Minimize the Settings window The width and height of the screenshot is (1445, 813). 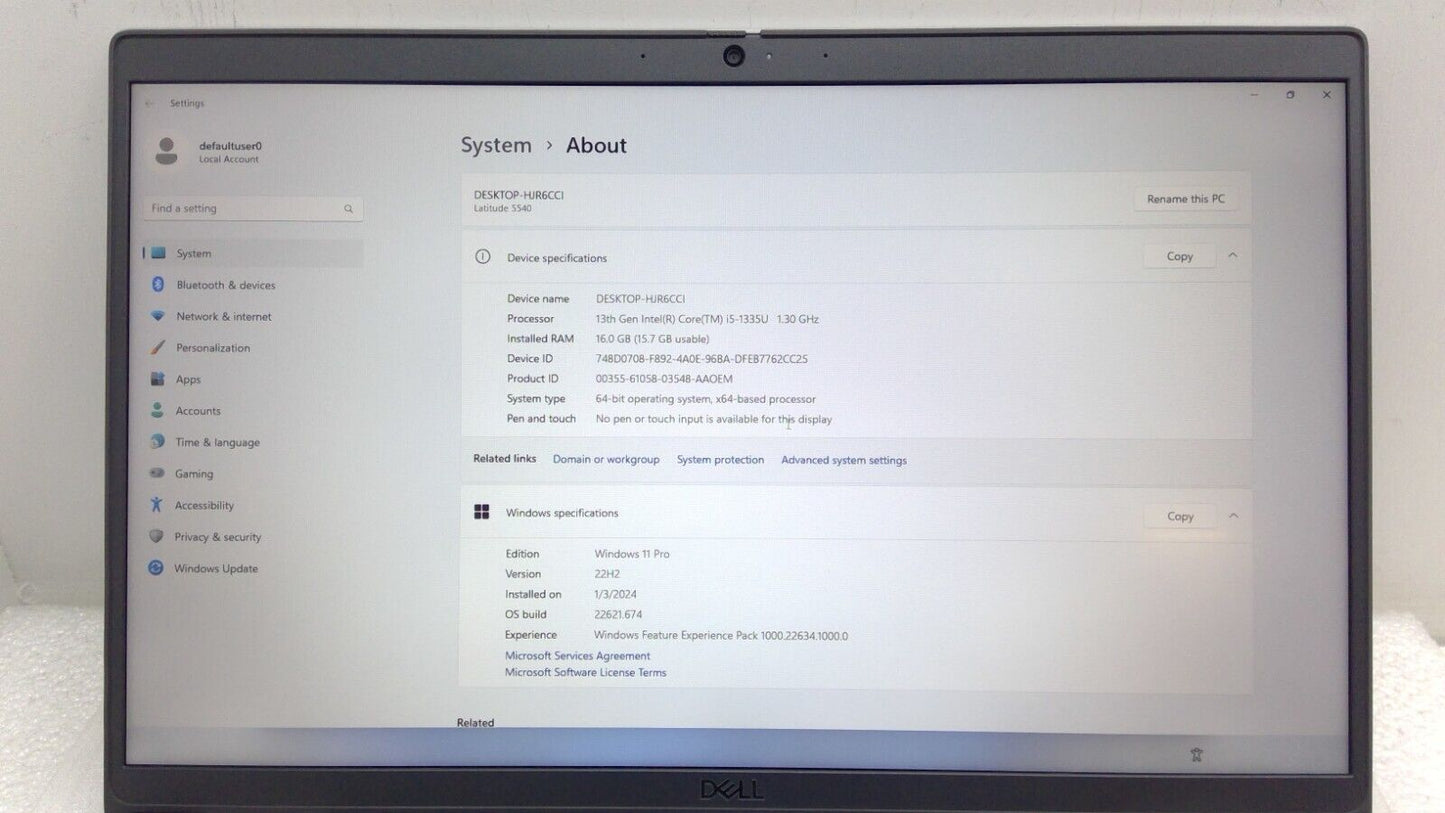[x=1254, y=95]
